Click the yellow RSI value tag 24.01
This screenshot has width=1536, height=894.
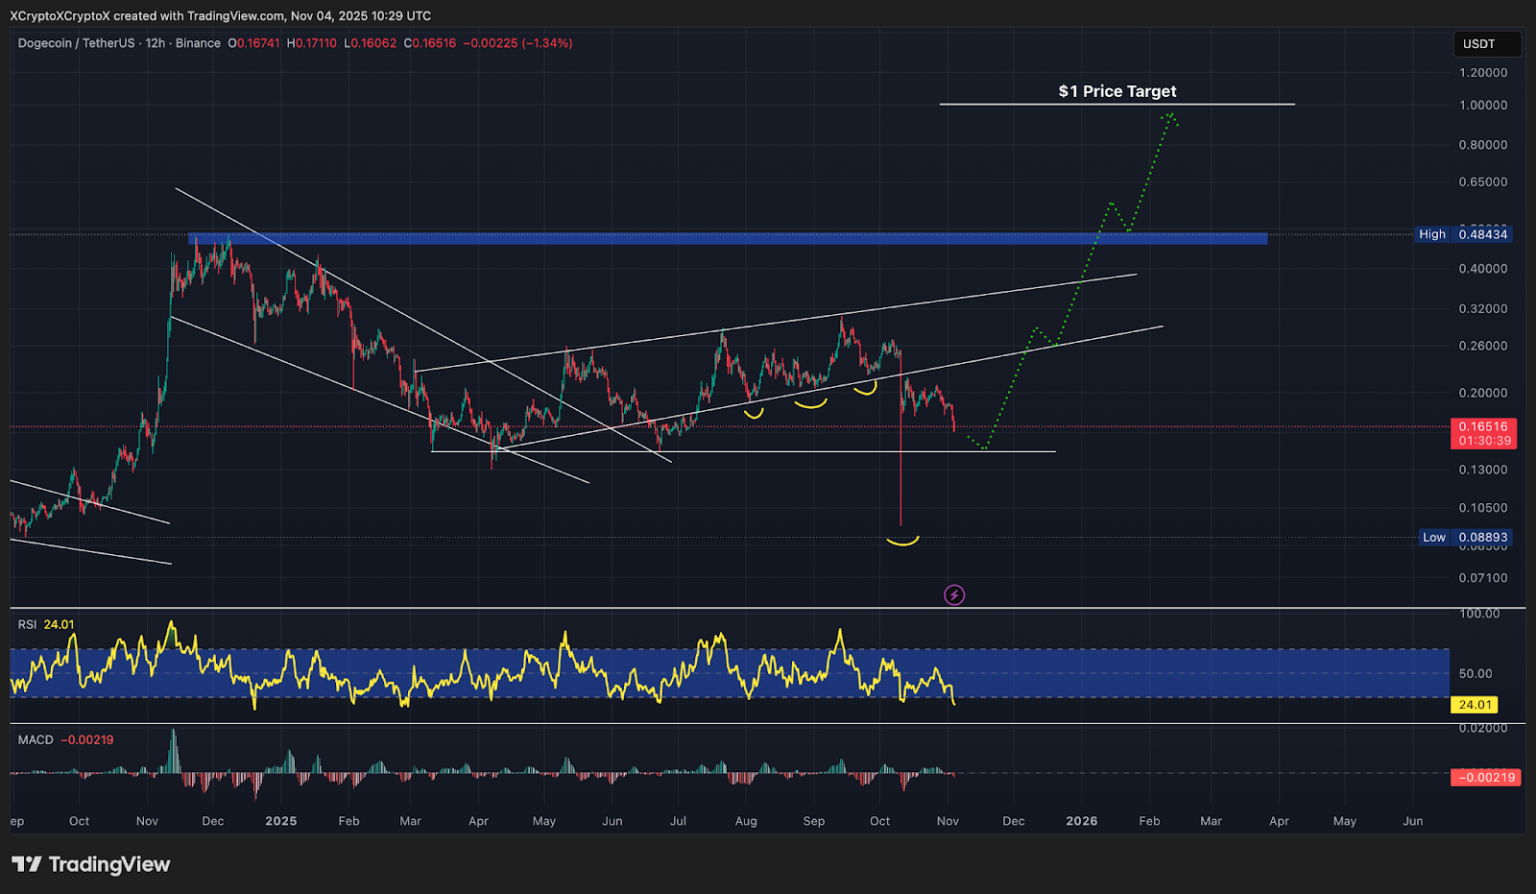(1475, 705)
